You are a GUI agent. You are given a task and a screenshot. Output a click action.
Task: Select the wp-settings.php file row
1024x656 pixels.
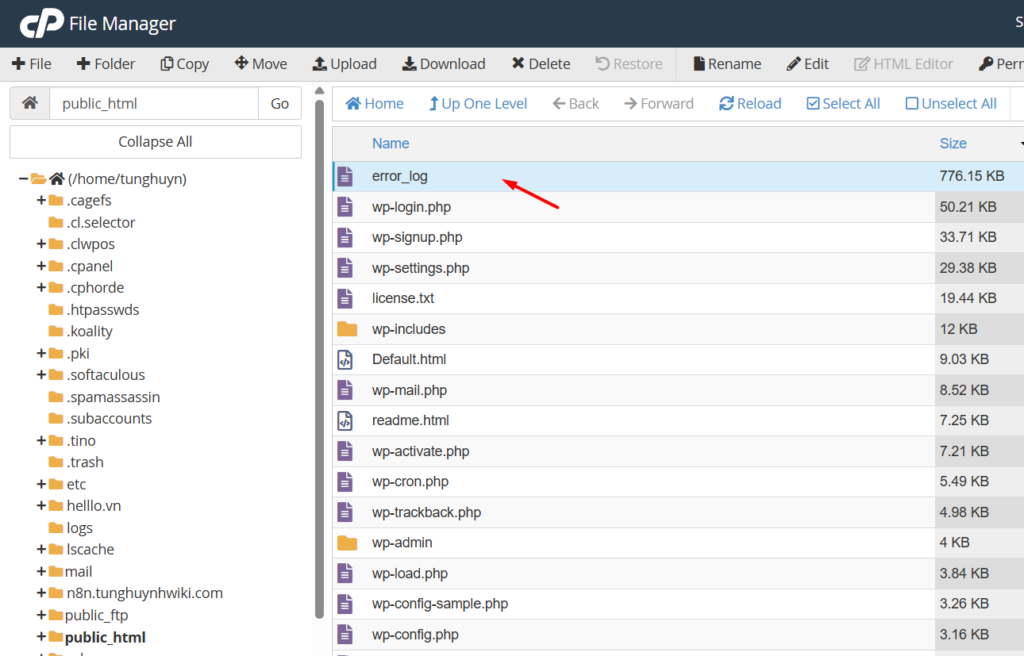[678, 268]
